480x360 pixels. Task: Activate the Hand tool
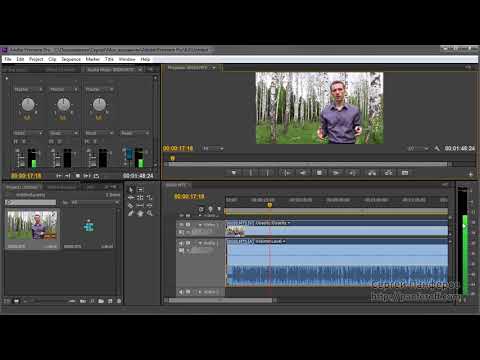point(140,213)
